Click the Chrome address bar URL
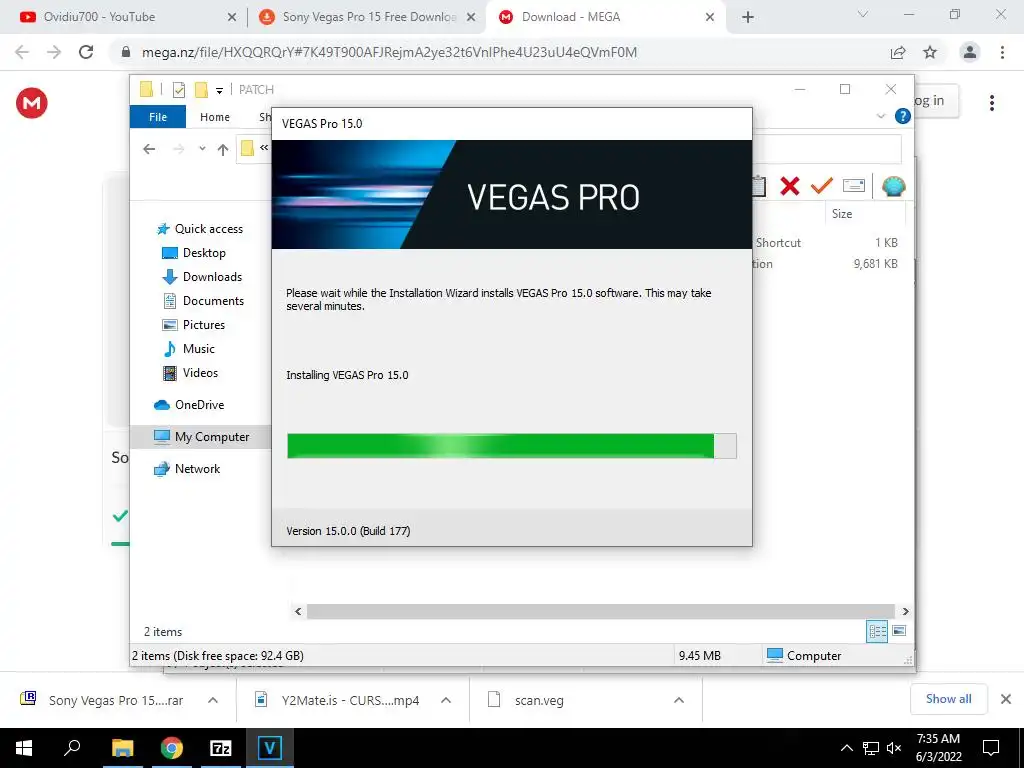This screenshot has height=768, width=1024. click(389, 52)
